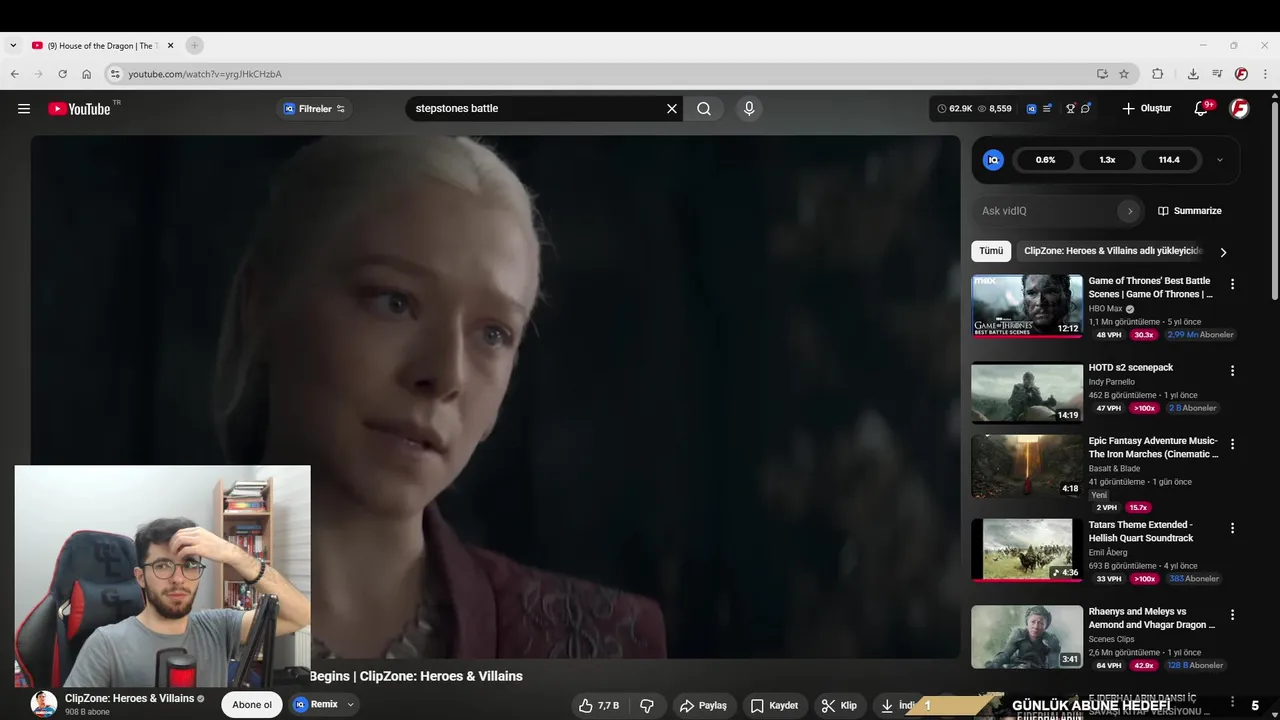Open options menu for HOTD s2 scenepack
Viewport: 1280px width, 720px height.
coord(1232,371)
